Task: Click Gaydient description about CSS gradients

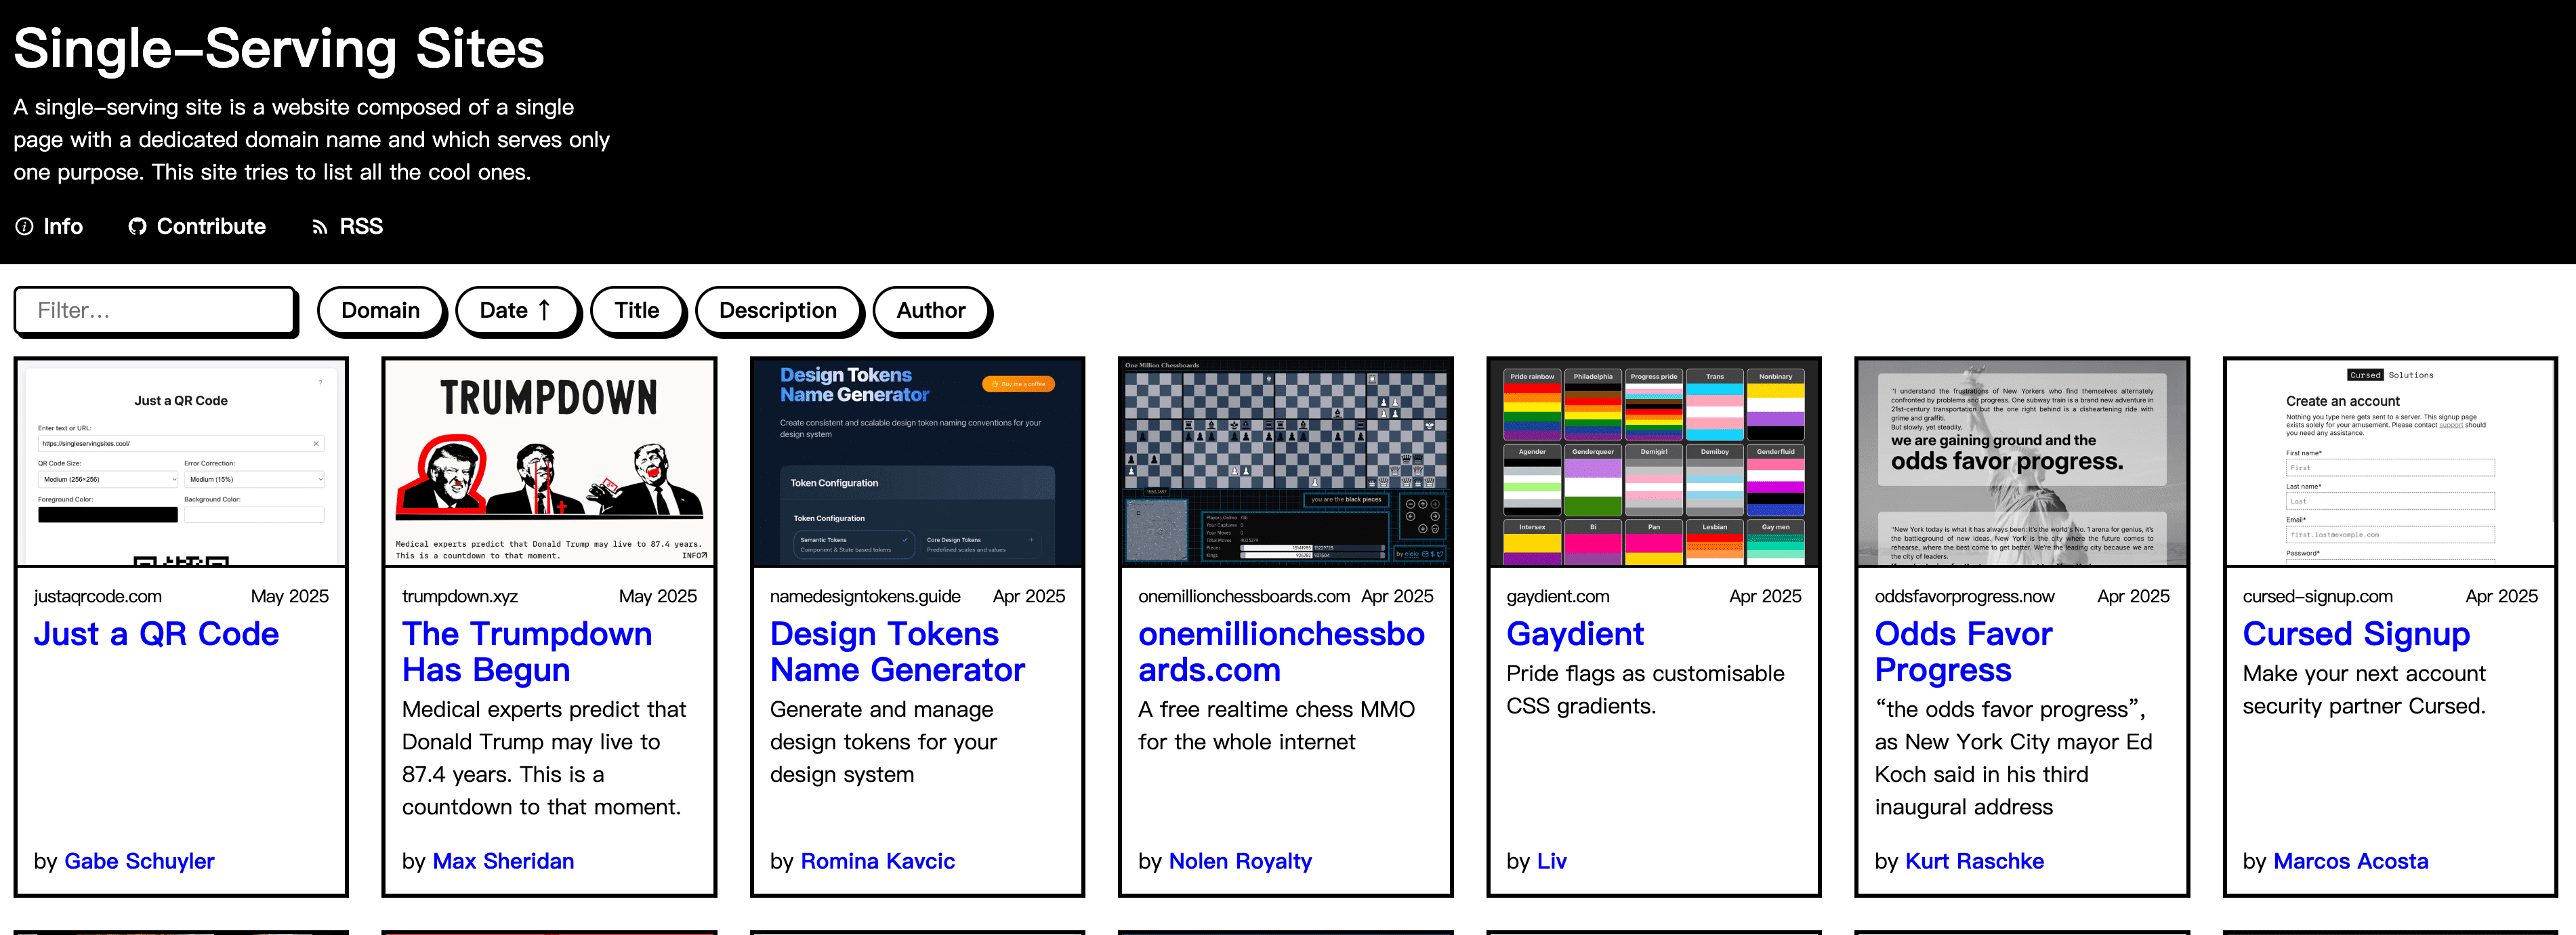Action: pos(1645,690)
